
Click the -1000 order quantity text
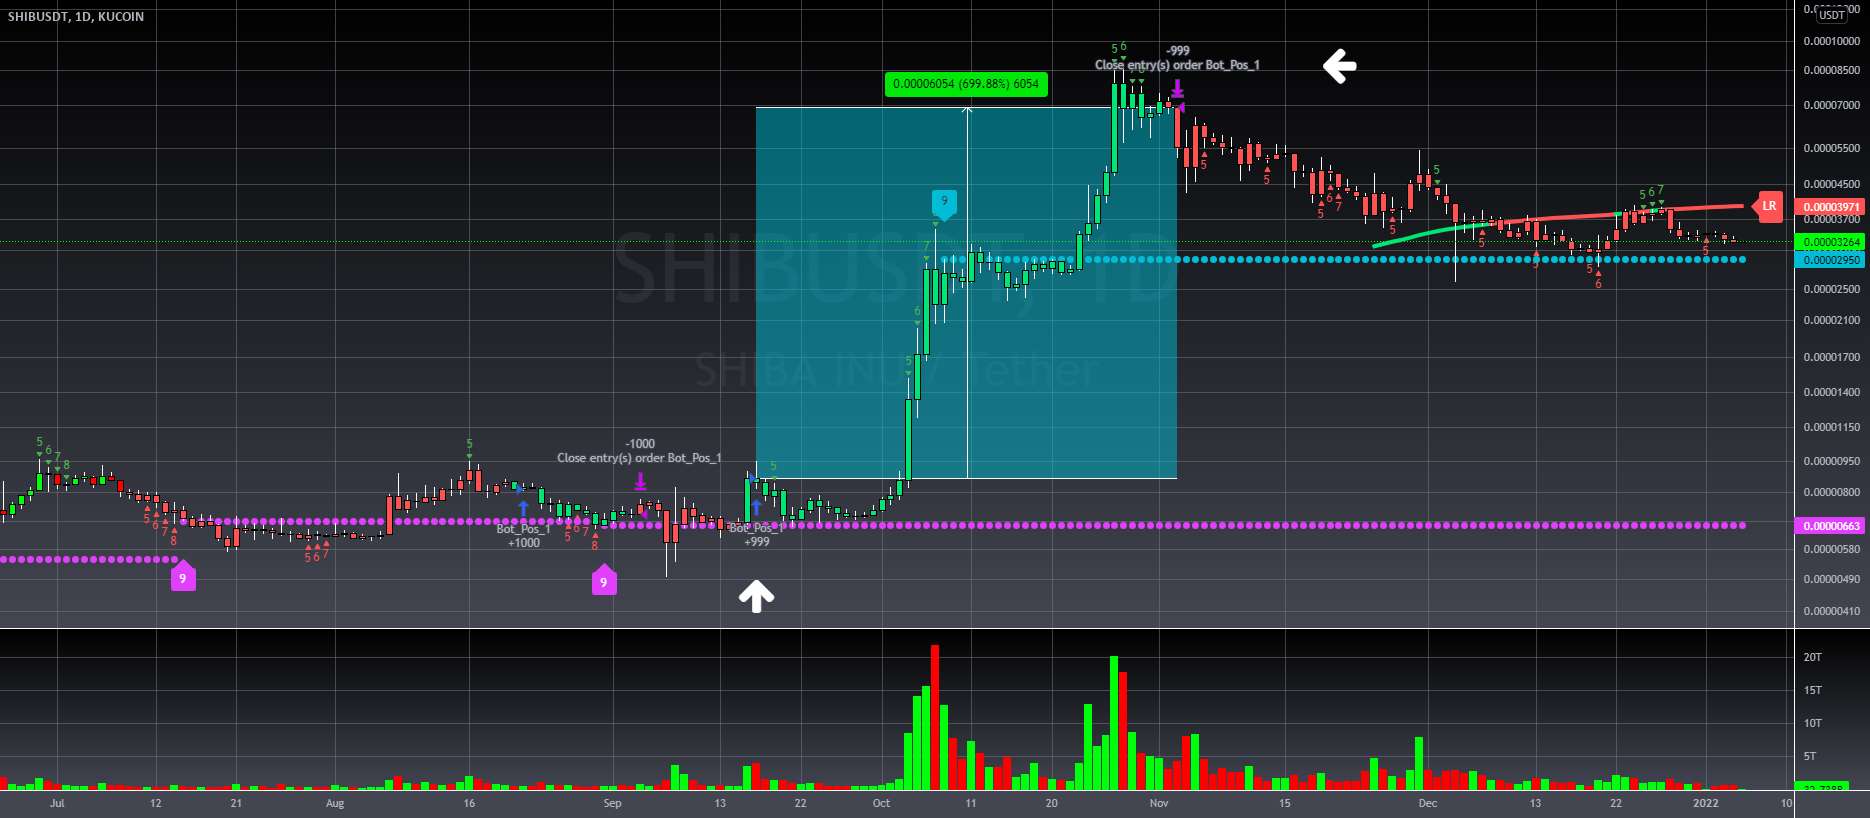[640, 443]
